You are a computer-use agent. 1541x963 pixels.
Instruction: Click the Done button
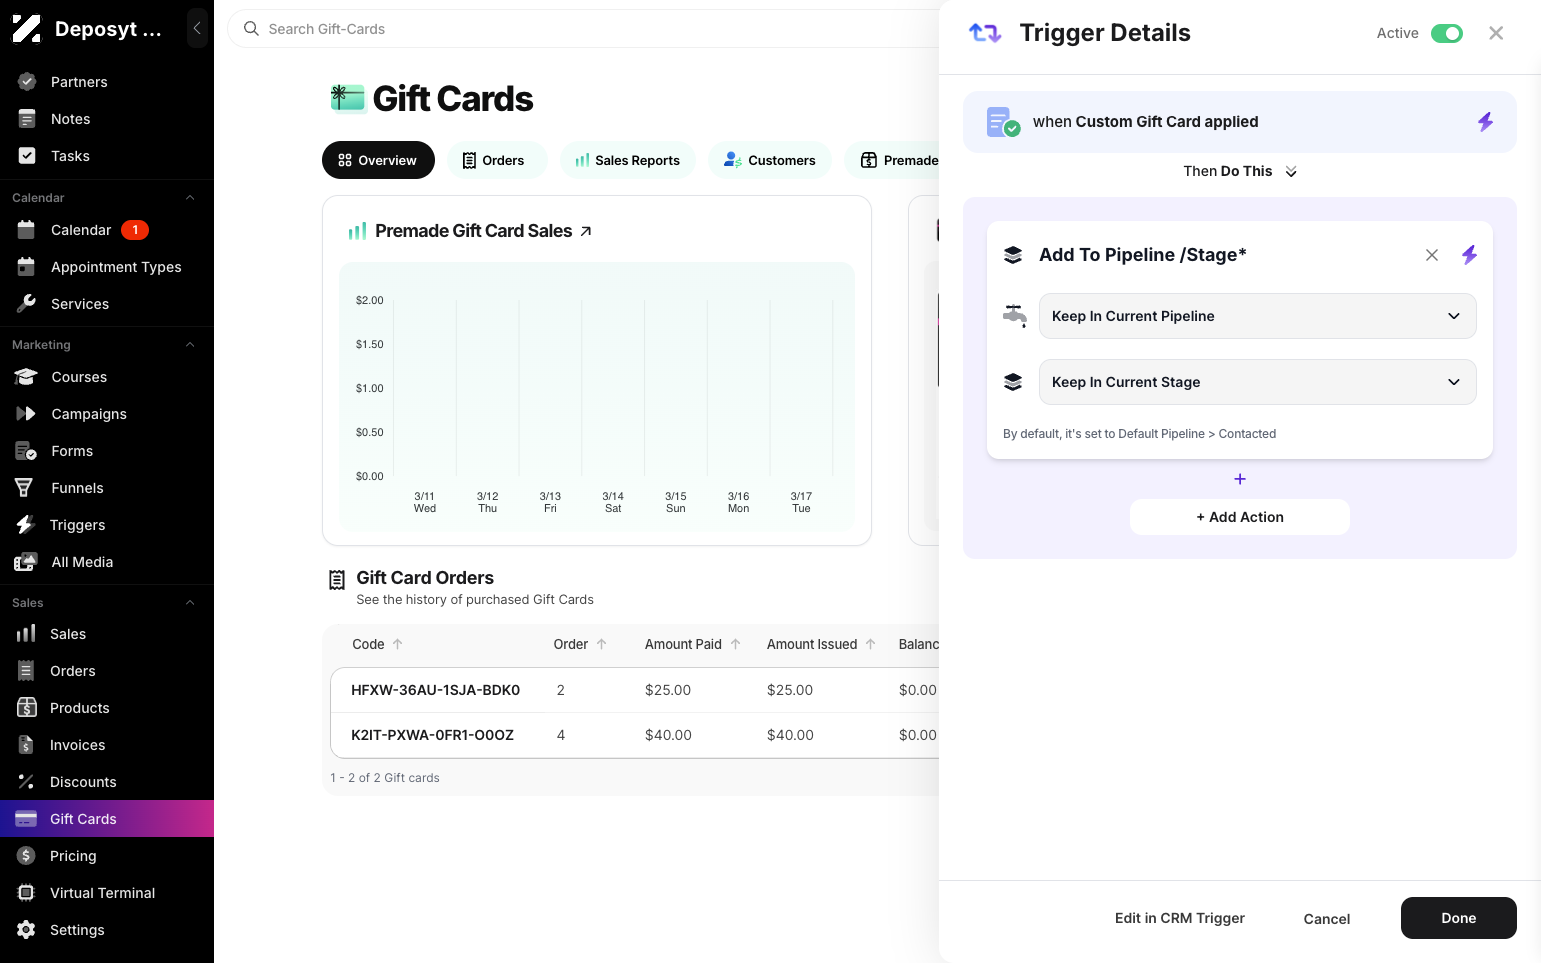tap(1459, 918)
